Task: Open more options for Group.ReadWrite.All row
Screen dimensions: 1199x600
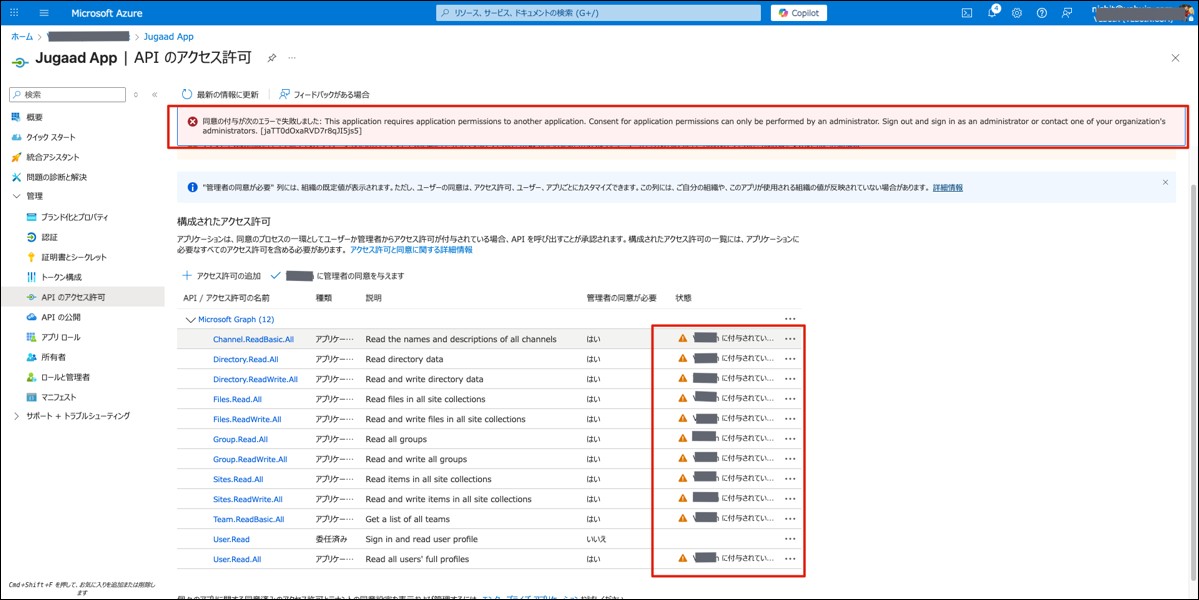Action: [x=790, y=459]
